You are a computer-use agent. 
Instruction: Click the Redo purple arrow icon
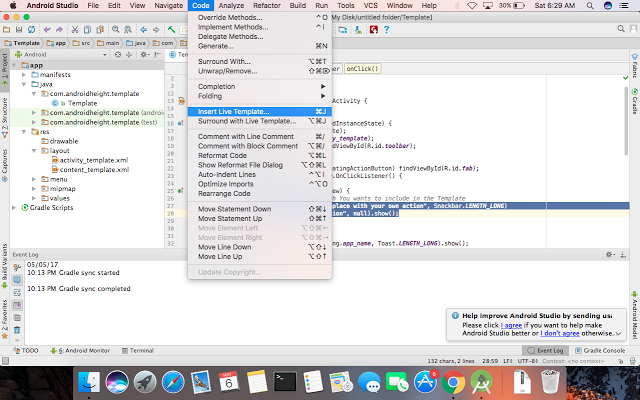(59, 29)
